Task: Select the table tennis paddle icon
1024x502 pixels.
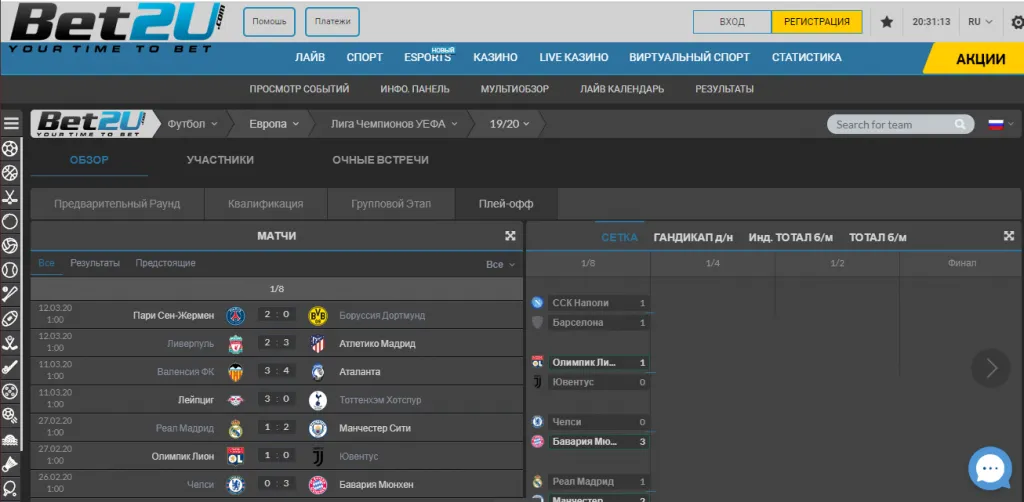Action: (10, 487)
